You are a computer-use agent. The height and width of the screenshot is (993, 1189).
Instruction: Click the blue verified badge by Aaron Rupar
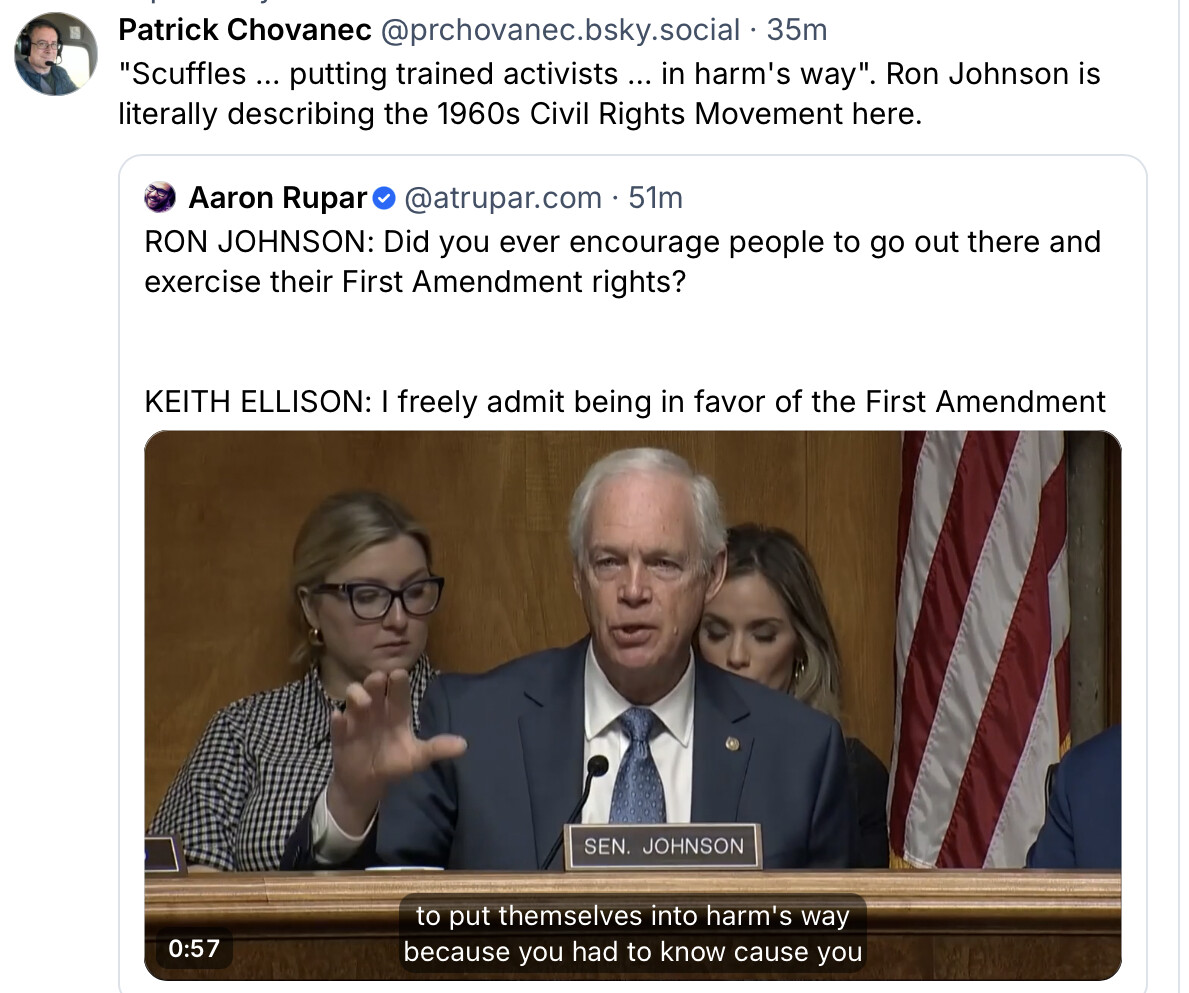[385, 199]
